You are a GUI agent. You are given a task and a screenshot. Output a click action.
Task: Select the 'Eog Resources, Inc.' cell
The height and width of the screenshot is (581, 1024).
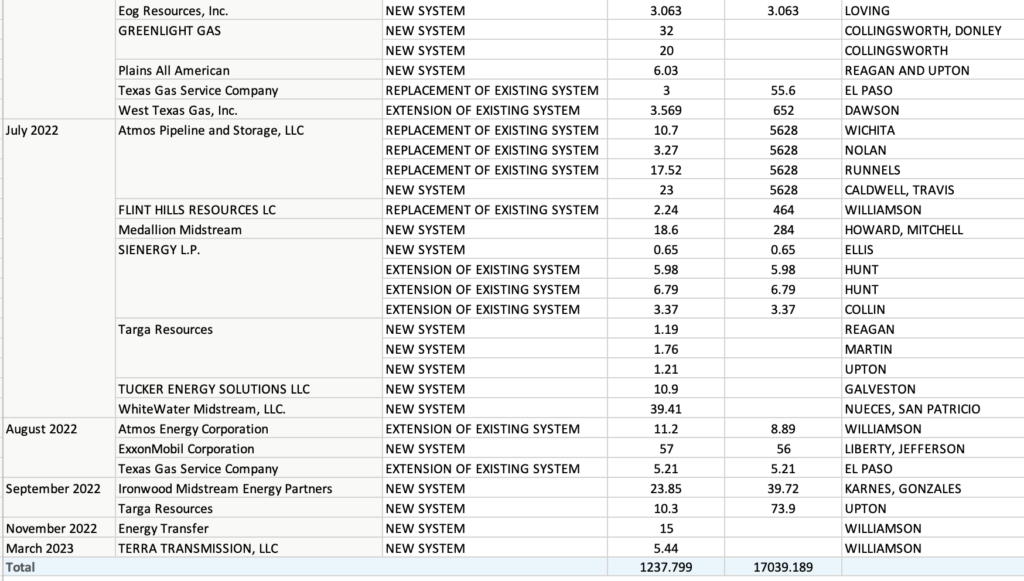(x=249, y=10)
